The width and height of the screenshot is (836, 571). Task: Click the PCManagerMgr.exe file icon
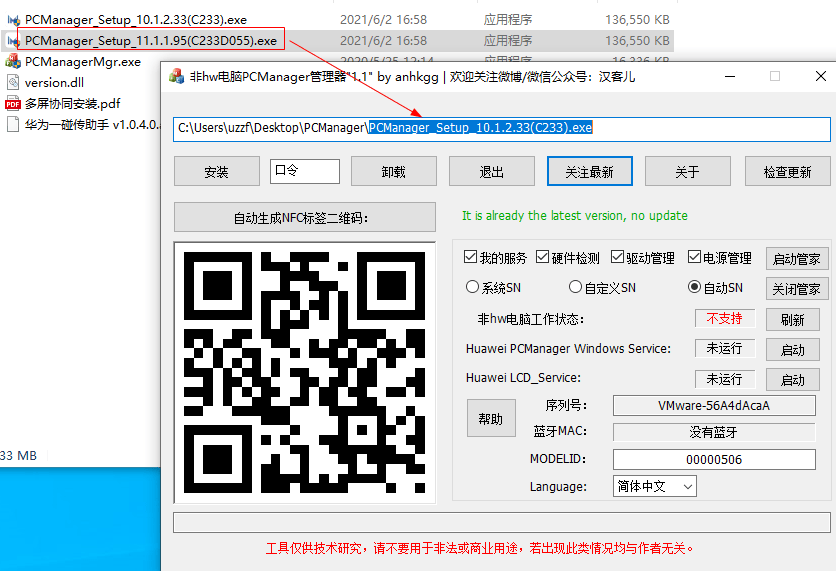13,62
